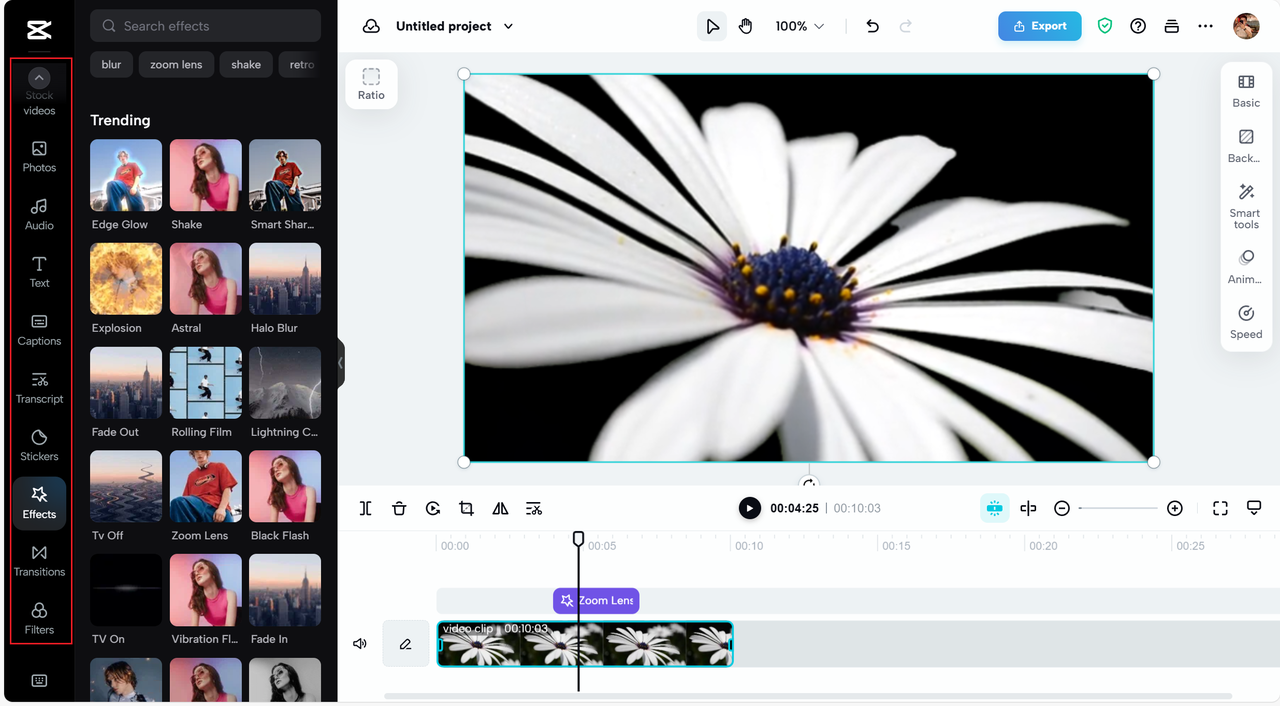Viewport: 1280px width, 706px height.
Task: Open the three-dot more options menu
Action: [1205, 26]
